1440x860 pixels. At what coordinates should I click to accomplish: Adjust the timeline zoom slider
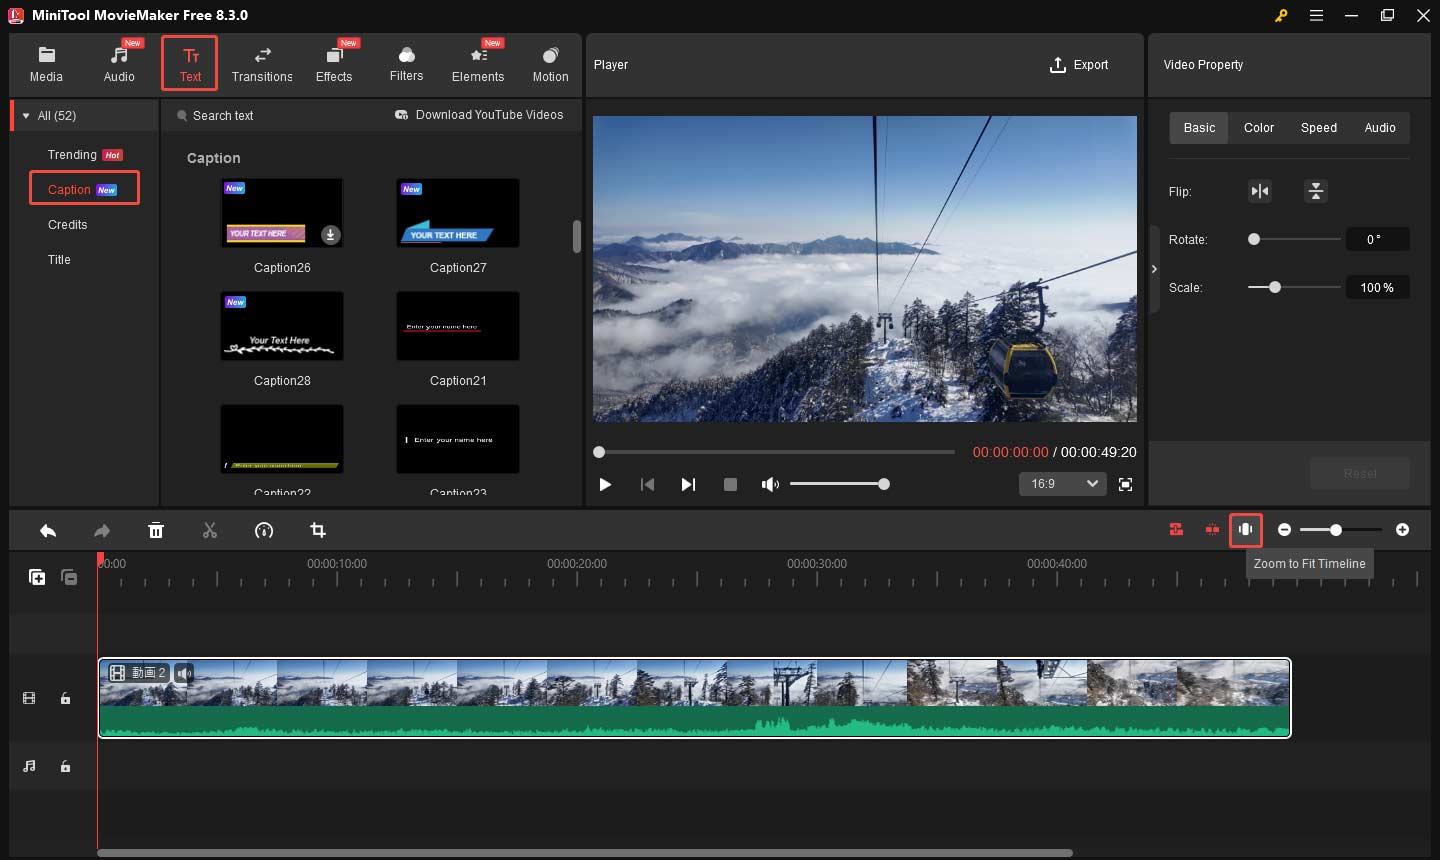(1341, 529)
